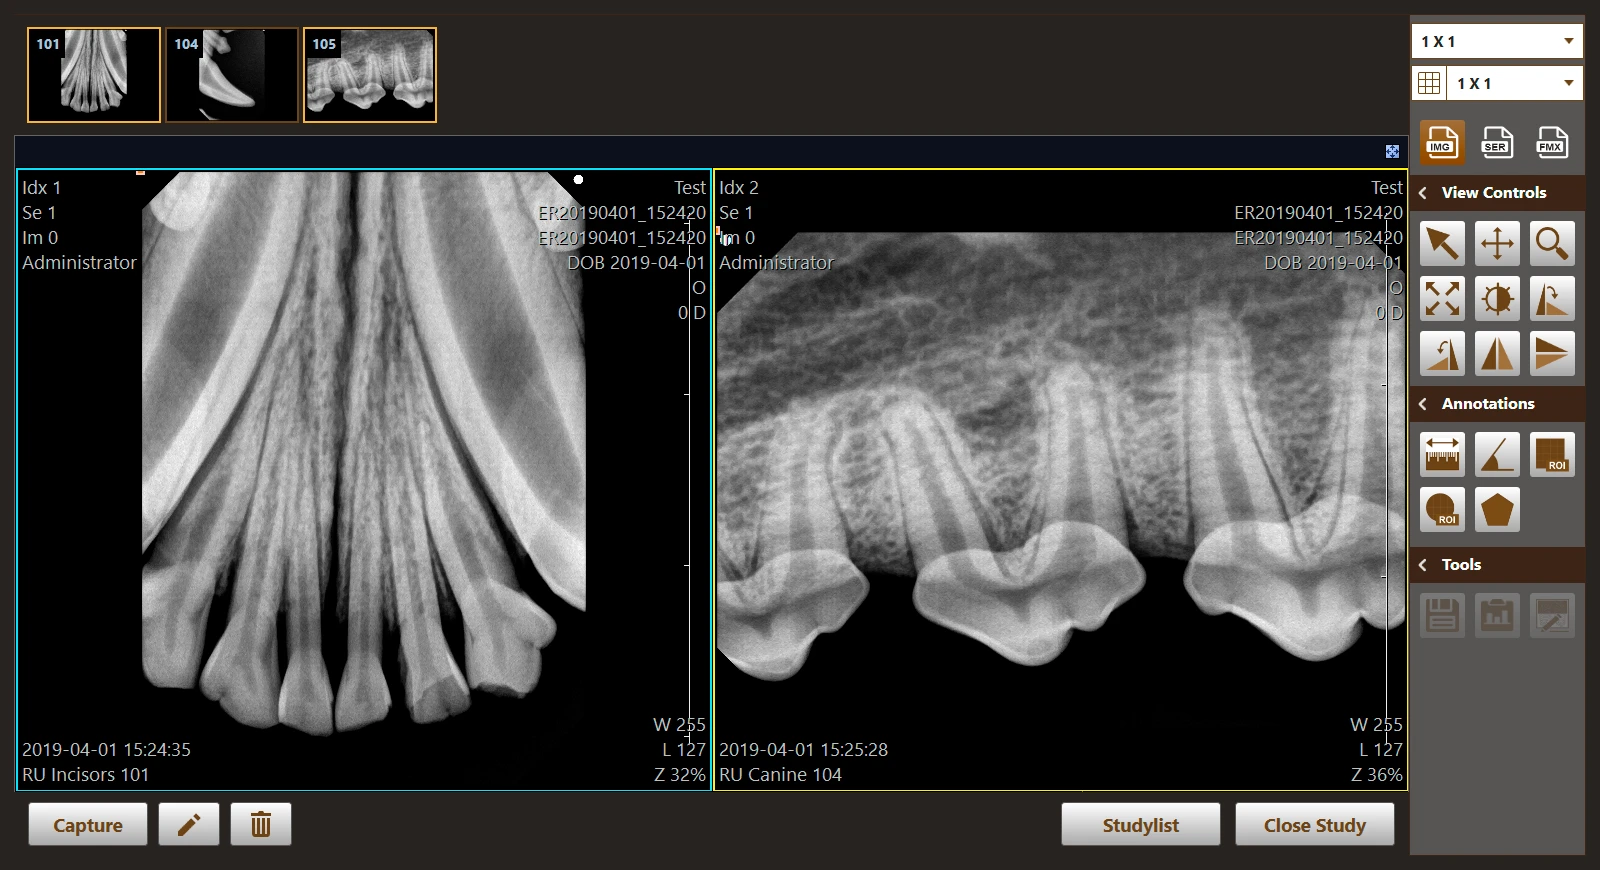Select the arrow pointer tool
This screenshot has width=1600, height=870.
click(1442, 243)
